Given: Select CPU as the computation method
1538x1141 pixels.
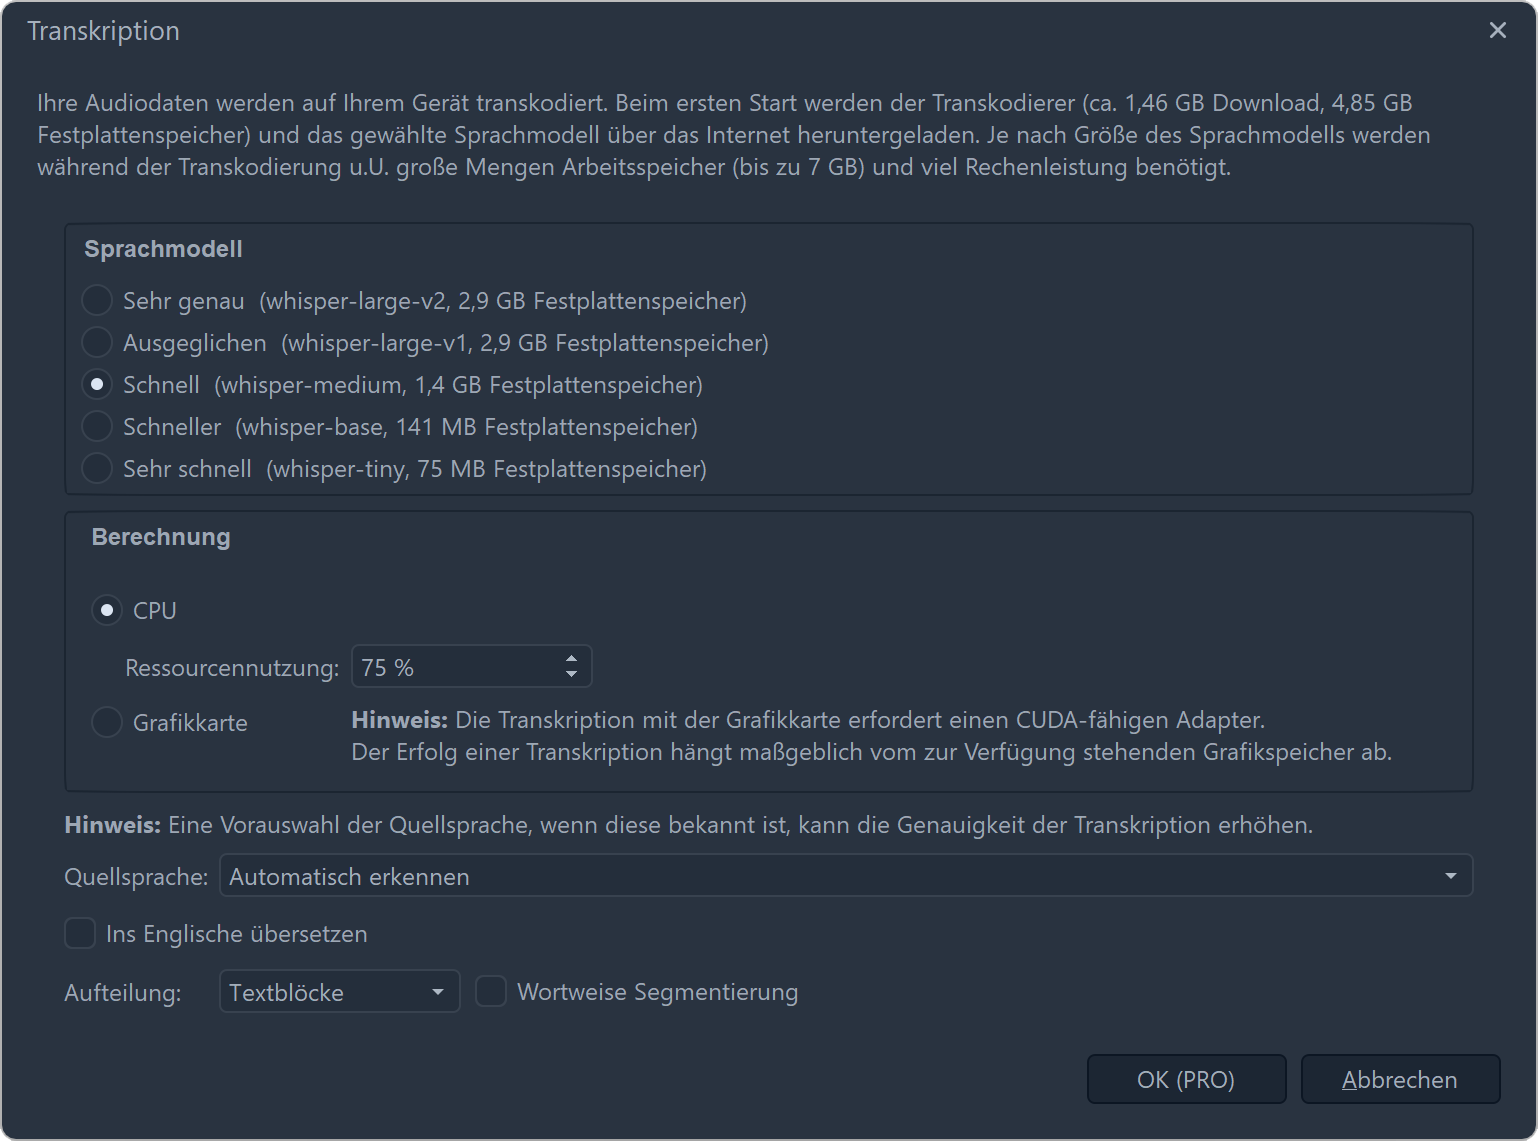Looking at the screenshot, I should click(107, 610).
